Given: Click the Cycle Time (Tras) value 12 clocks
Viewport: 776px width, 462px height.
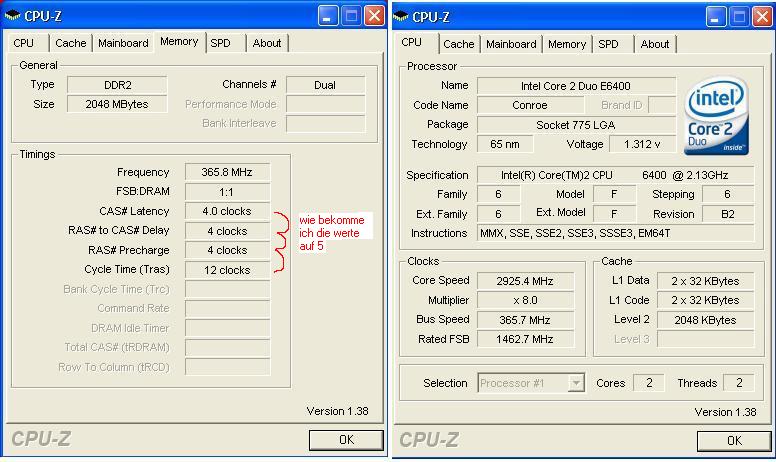Looking at the screenshot, I should (228, 270).
